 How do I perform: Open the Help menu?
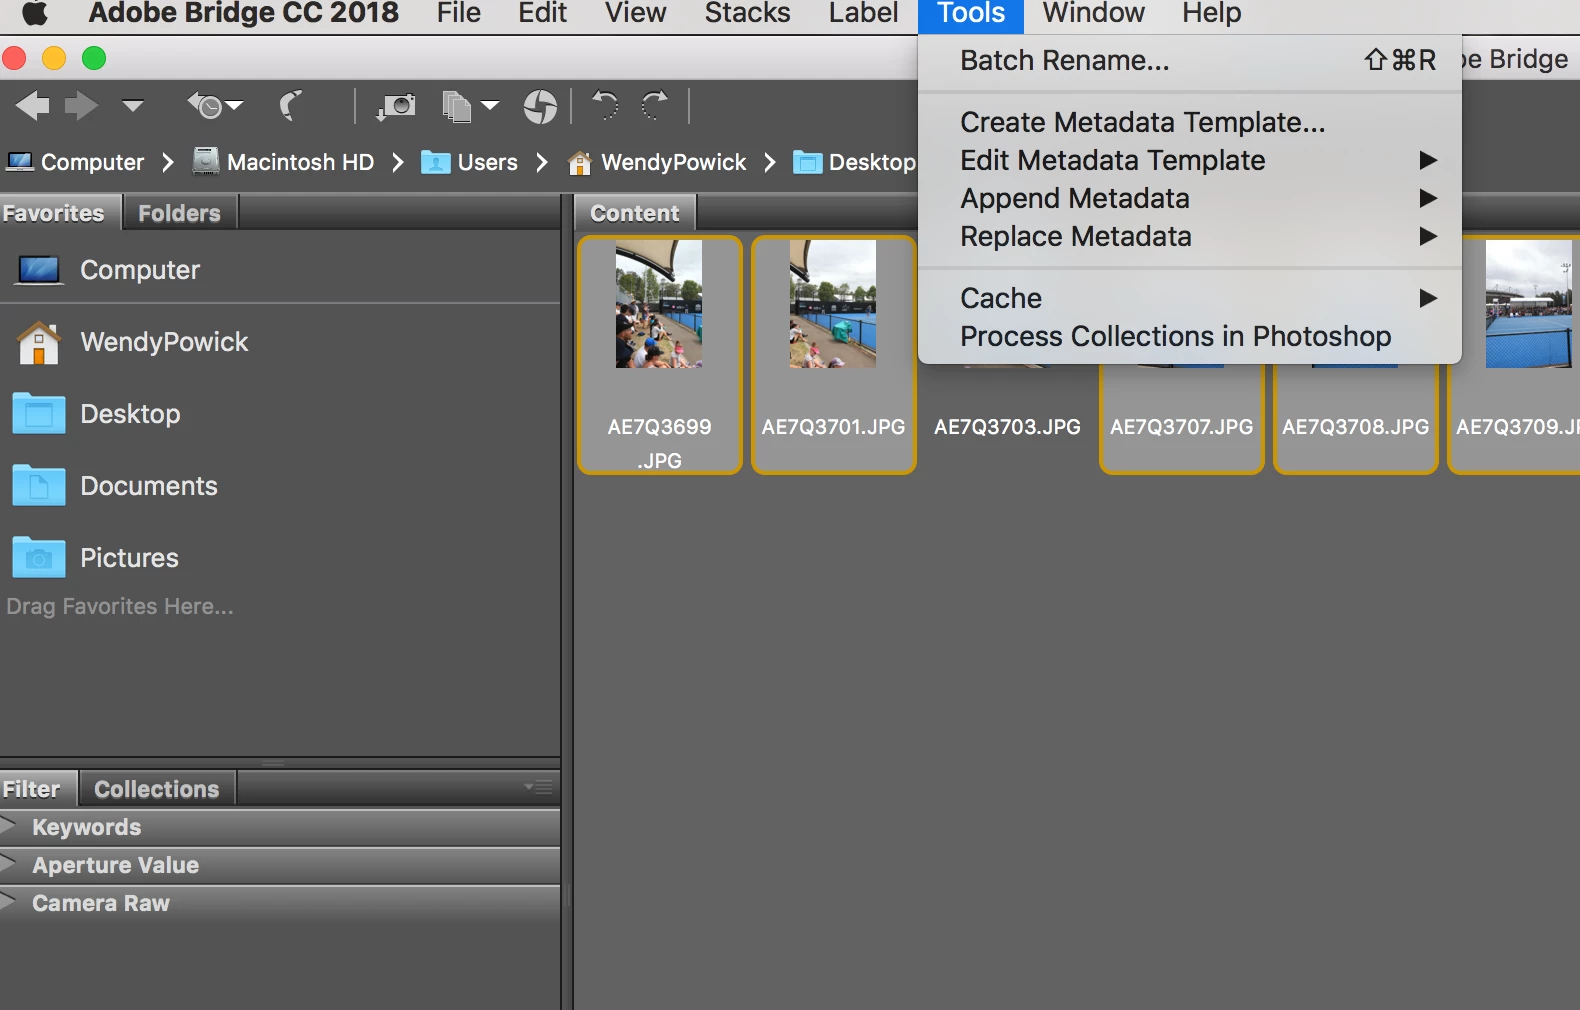[1211, 13]
